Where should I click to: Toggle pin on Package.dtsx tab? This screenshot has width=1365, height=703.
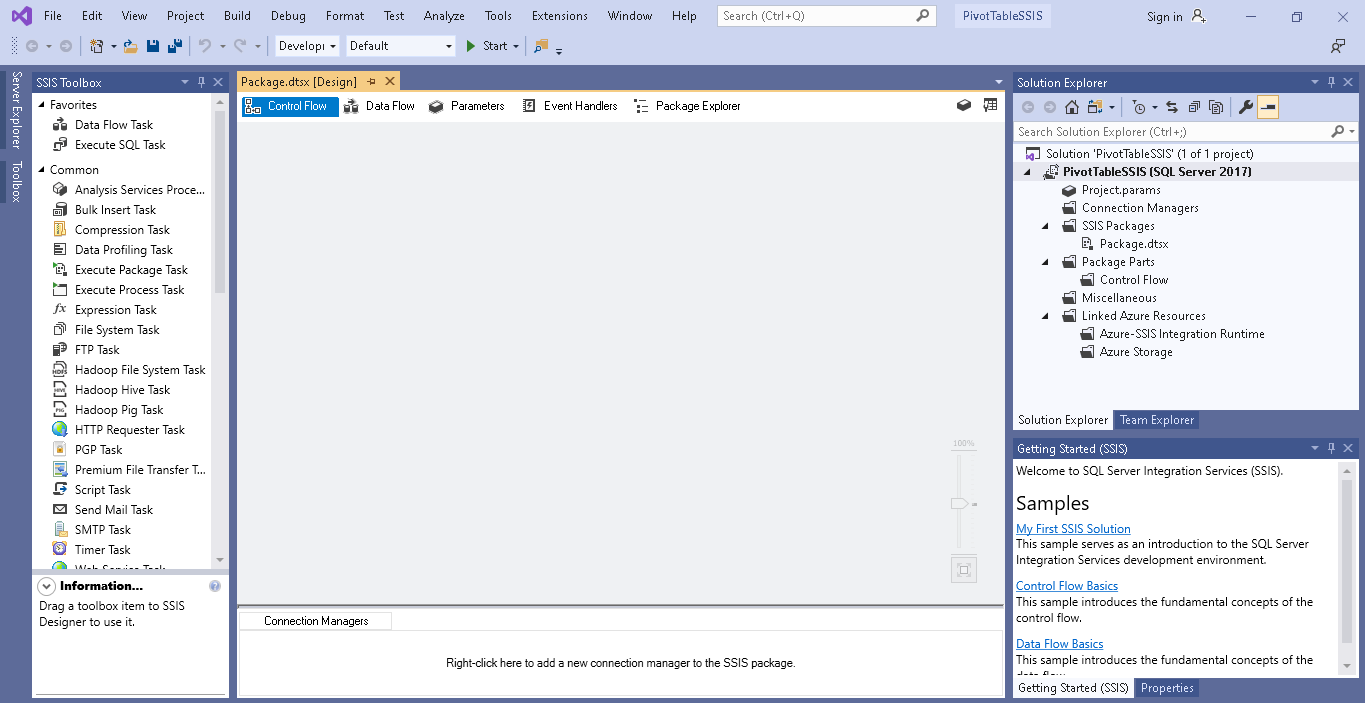[371, 82]
